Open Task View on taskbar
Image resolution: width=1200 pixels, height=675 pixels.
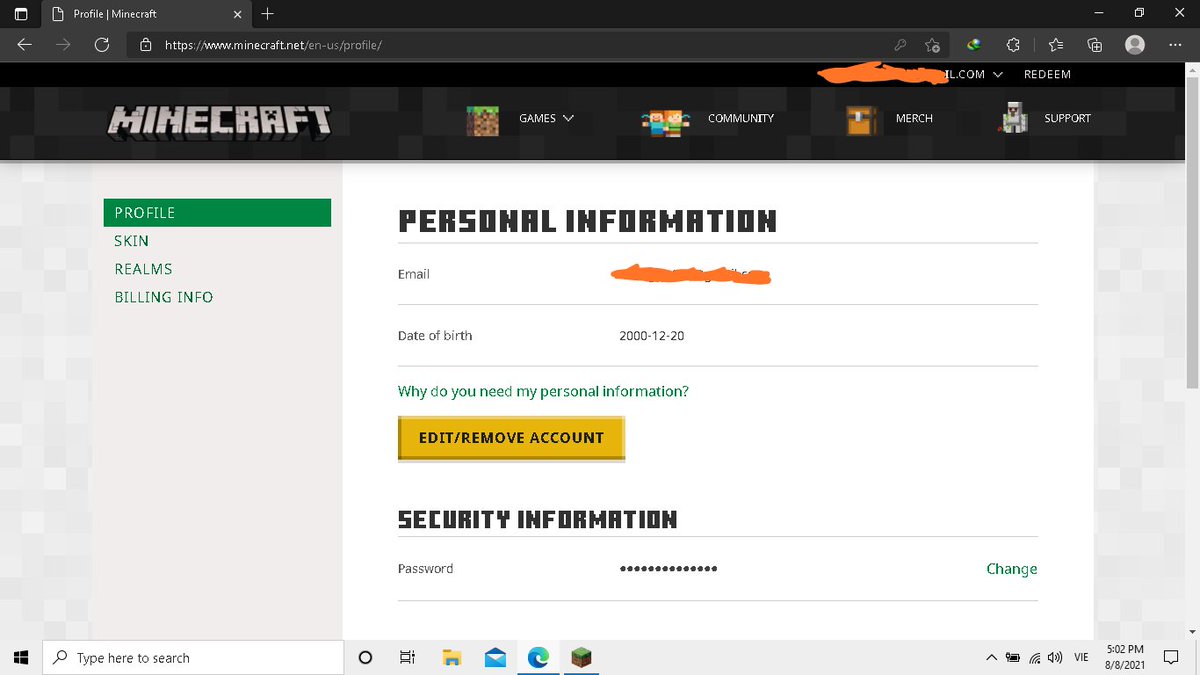(x=407, y=657)
